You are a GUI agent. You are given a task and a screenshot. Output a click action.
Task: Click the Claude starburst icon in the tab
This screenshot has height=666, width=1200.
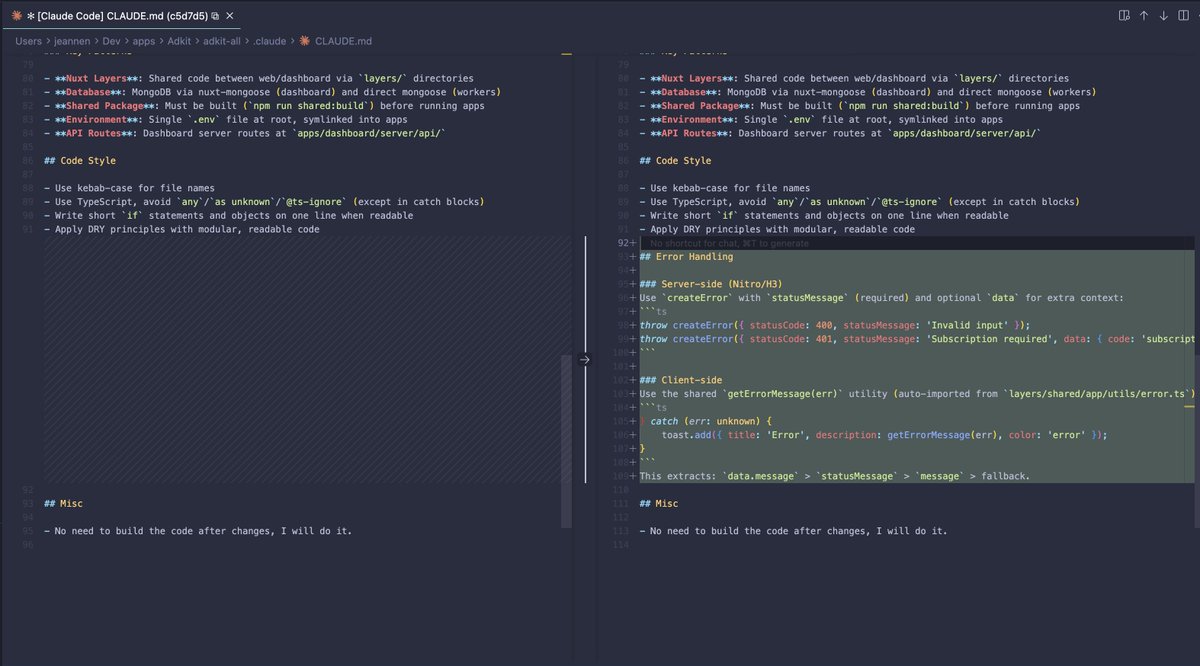click(x=17, y=17)
